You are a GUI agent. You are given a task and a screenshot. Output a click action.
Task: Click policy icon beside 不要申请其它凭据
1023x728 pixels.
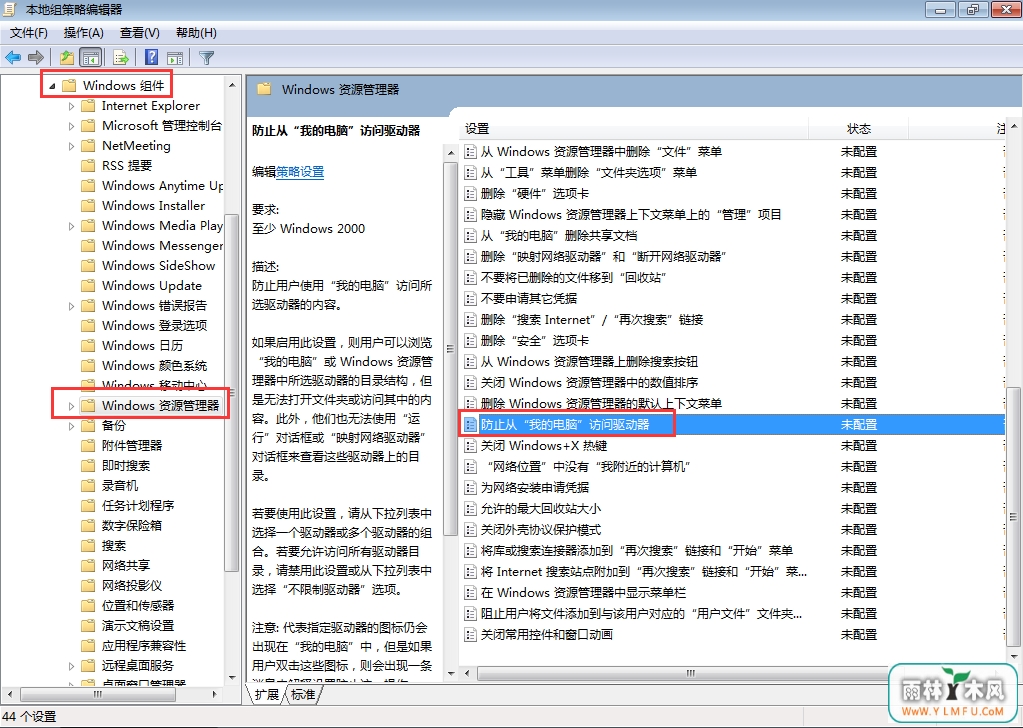(x=470, y=299)
